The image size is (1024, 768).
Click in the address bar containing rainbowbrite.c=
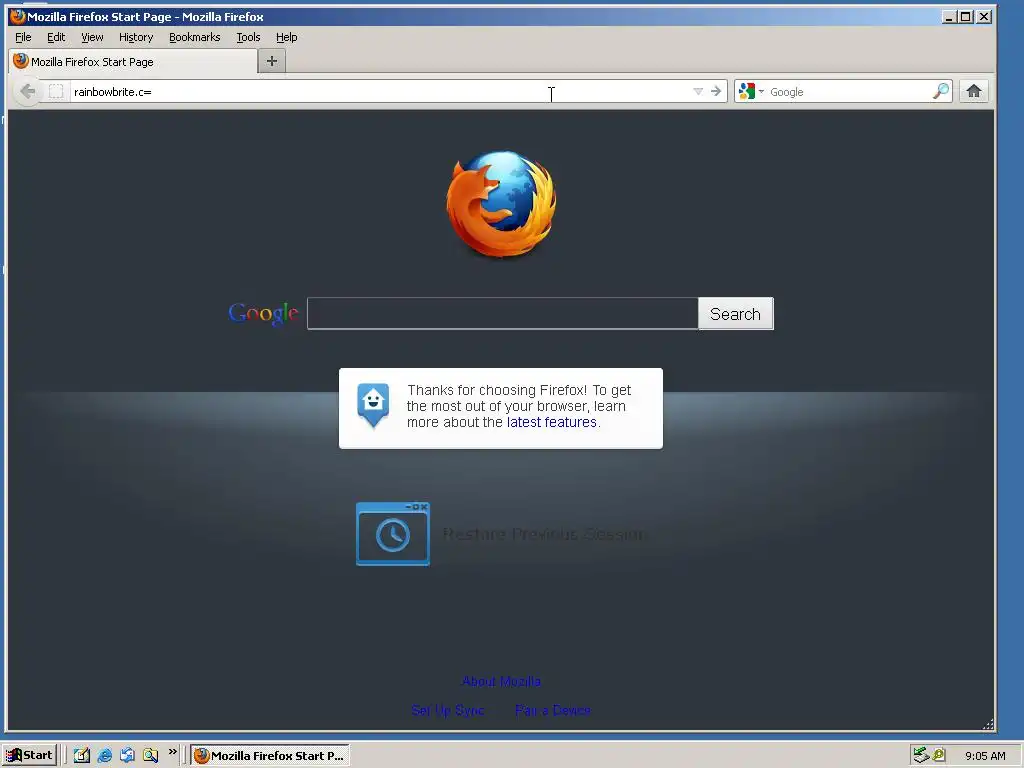[x=379, y=91]
